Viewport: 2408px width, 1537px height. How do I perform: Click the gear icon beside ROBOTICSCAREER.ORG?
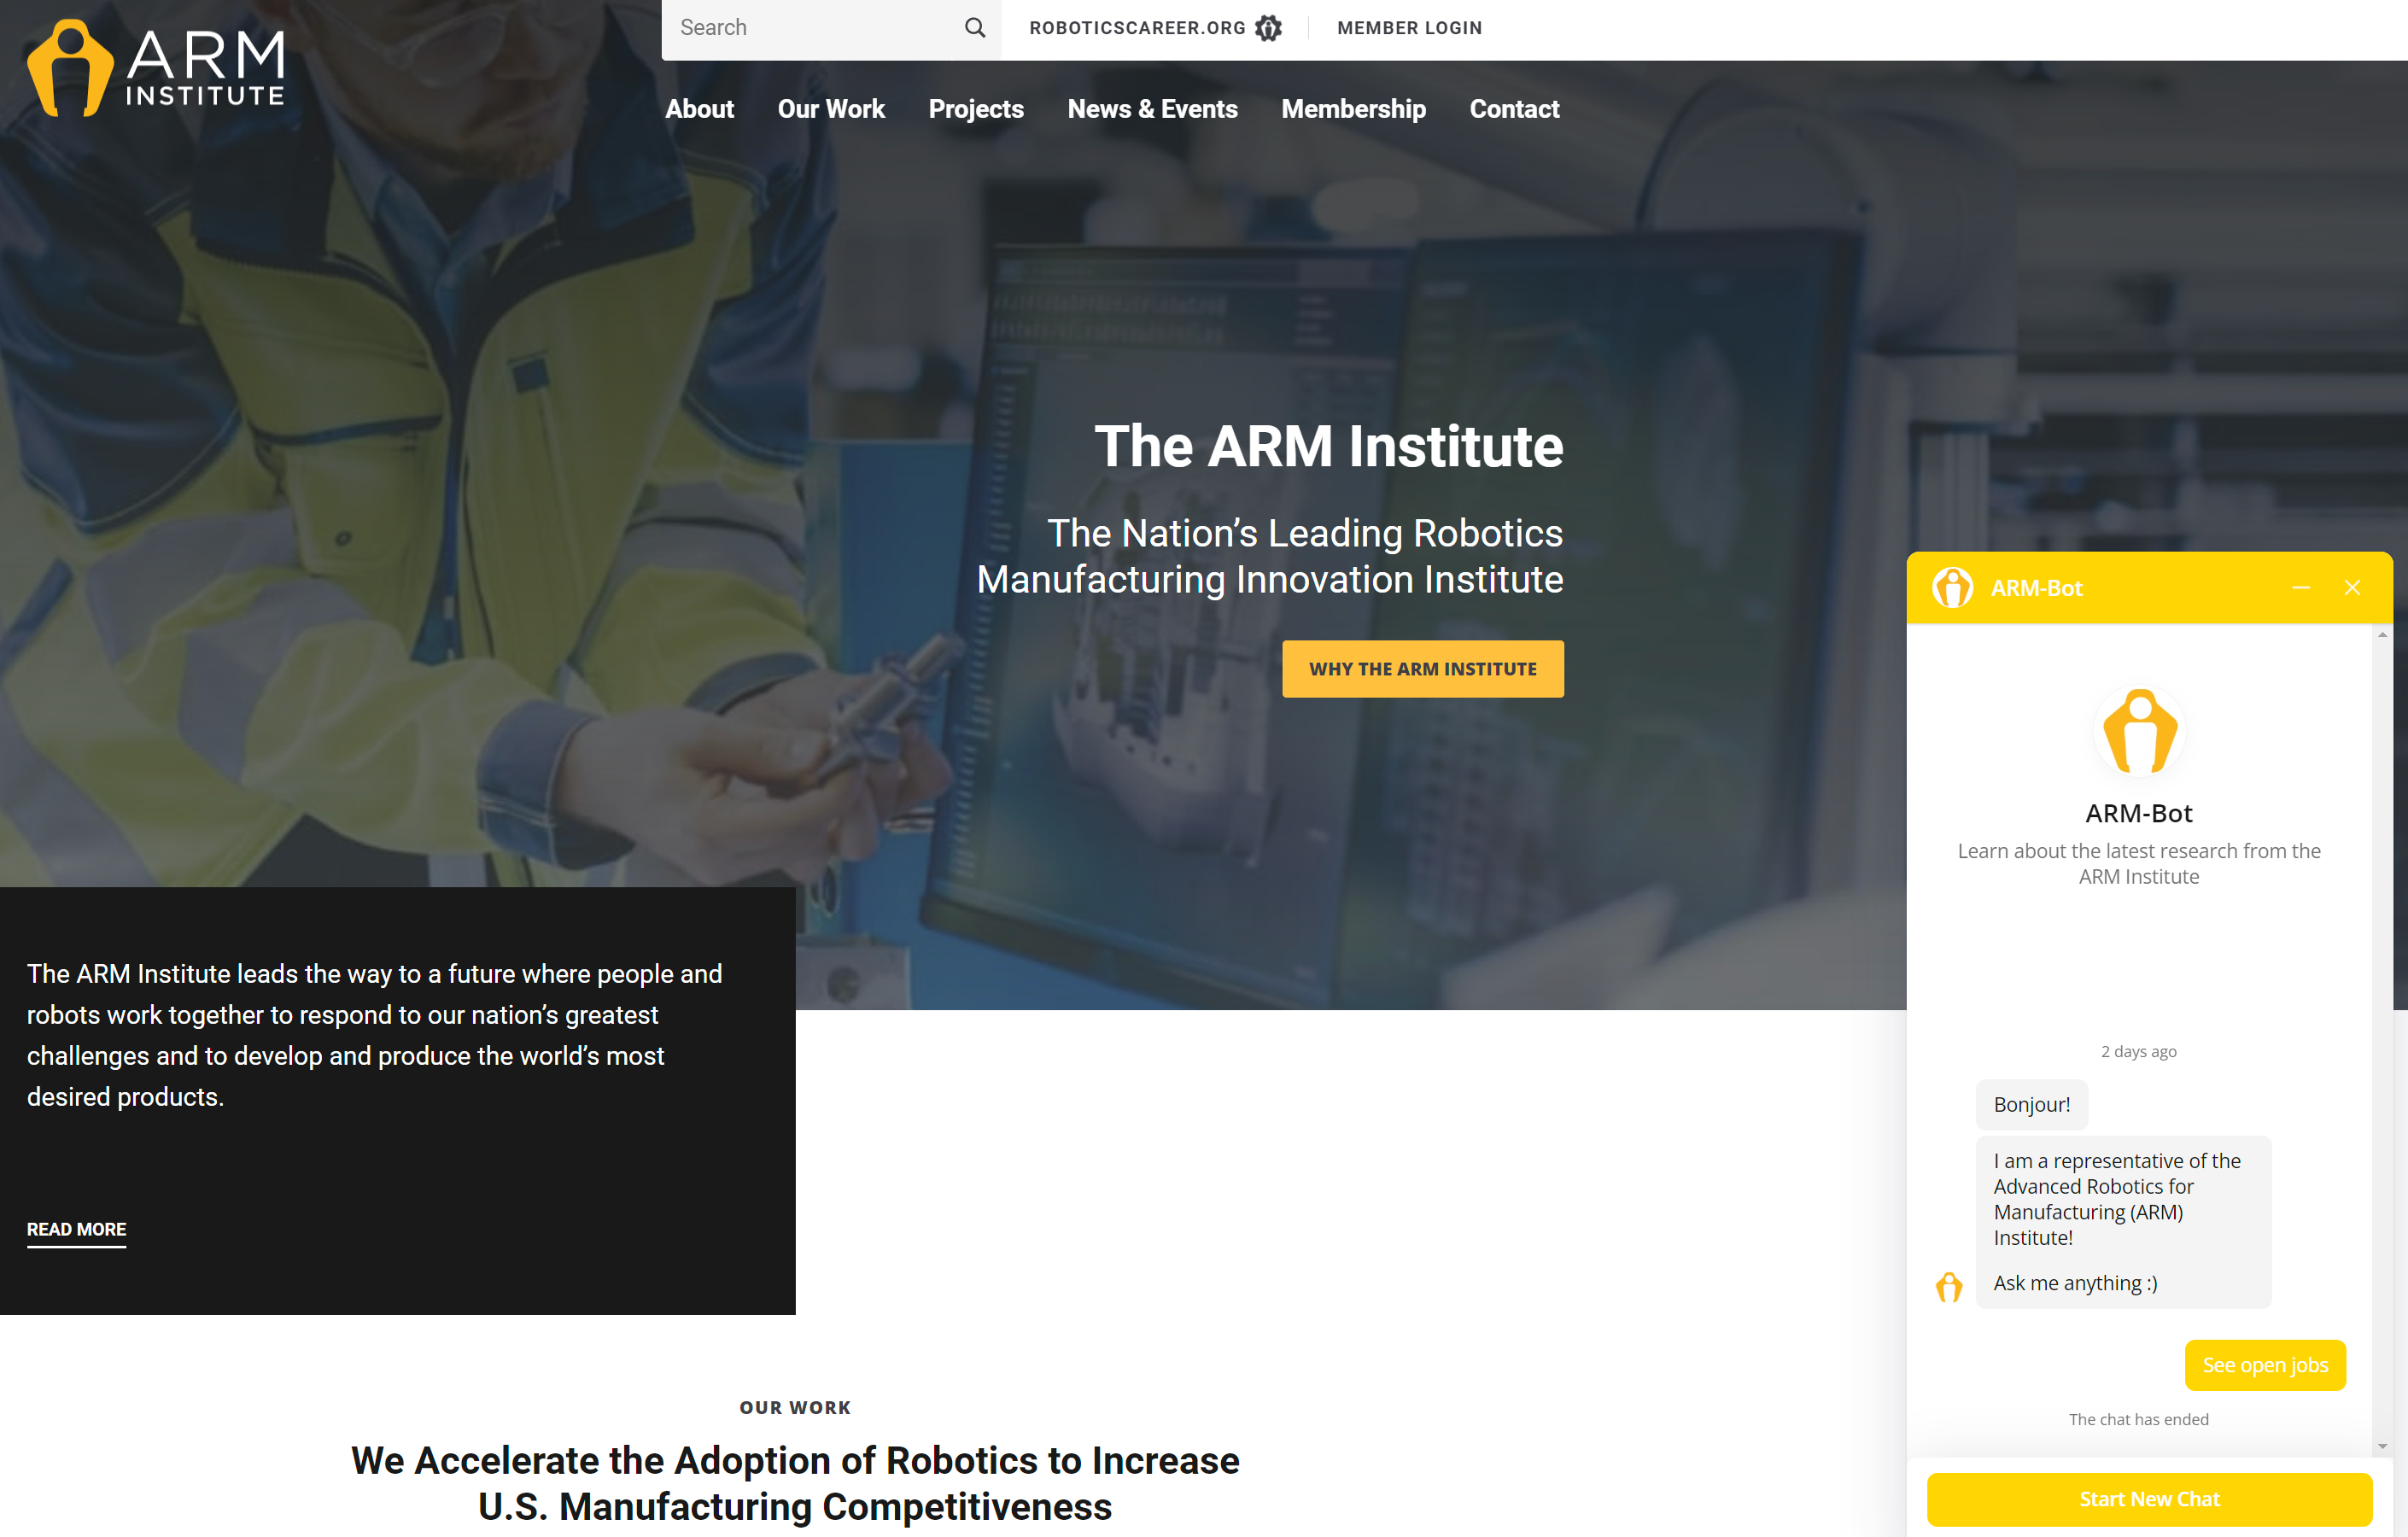(1268, 28)
